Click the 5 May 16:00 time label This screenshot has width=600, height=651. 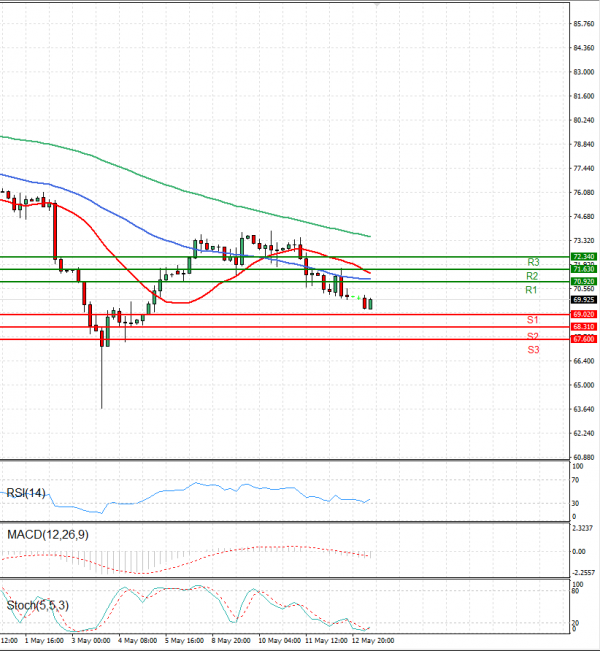click(184, 640)
